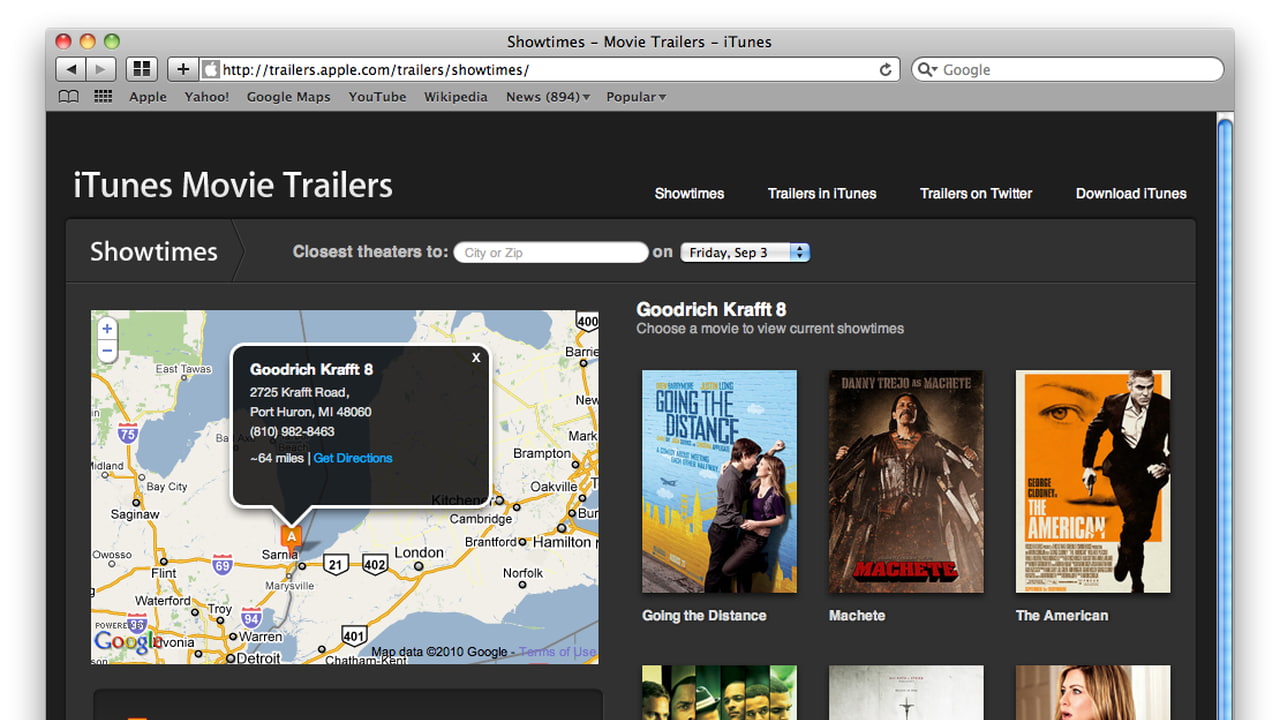The height and width of the screenshot is (720, 1280).
Task: Open a new tab with the plus icon
Action: click(x=181, y=68)
